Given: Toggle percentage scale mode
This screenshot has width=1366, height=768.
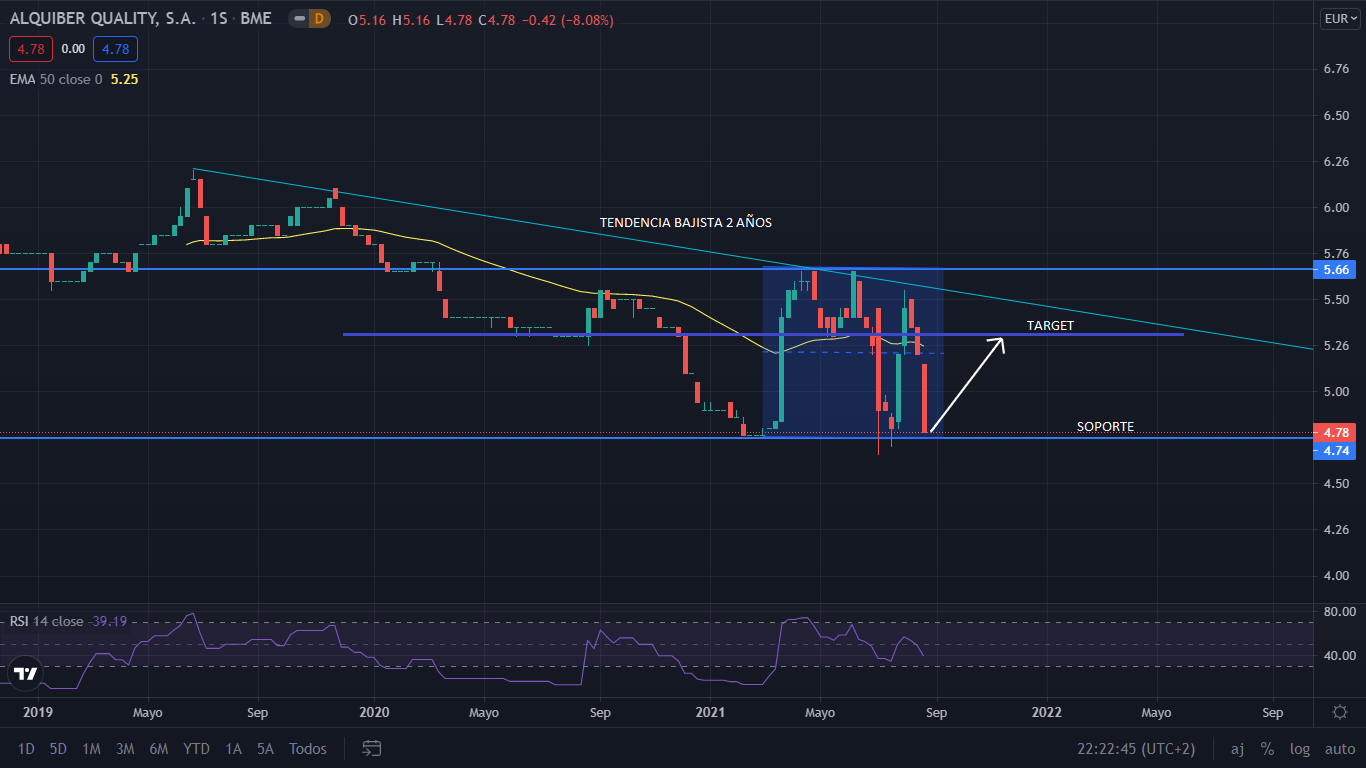Looking at the screenshot, I should point(1267,748).
